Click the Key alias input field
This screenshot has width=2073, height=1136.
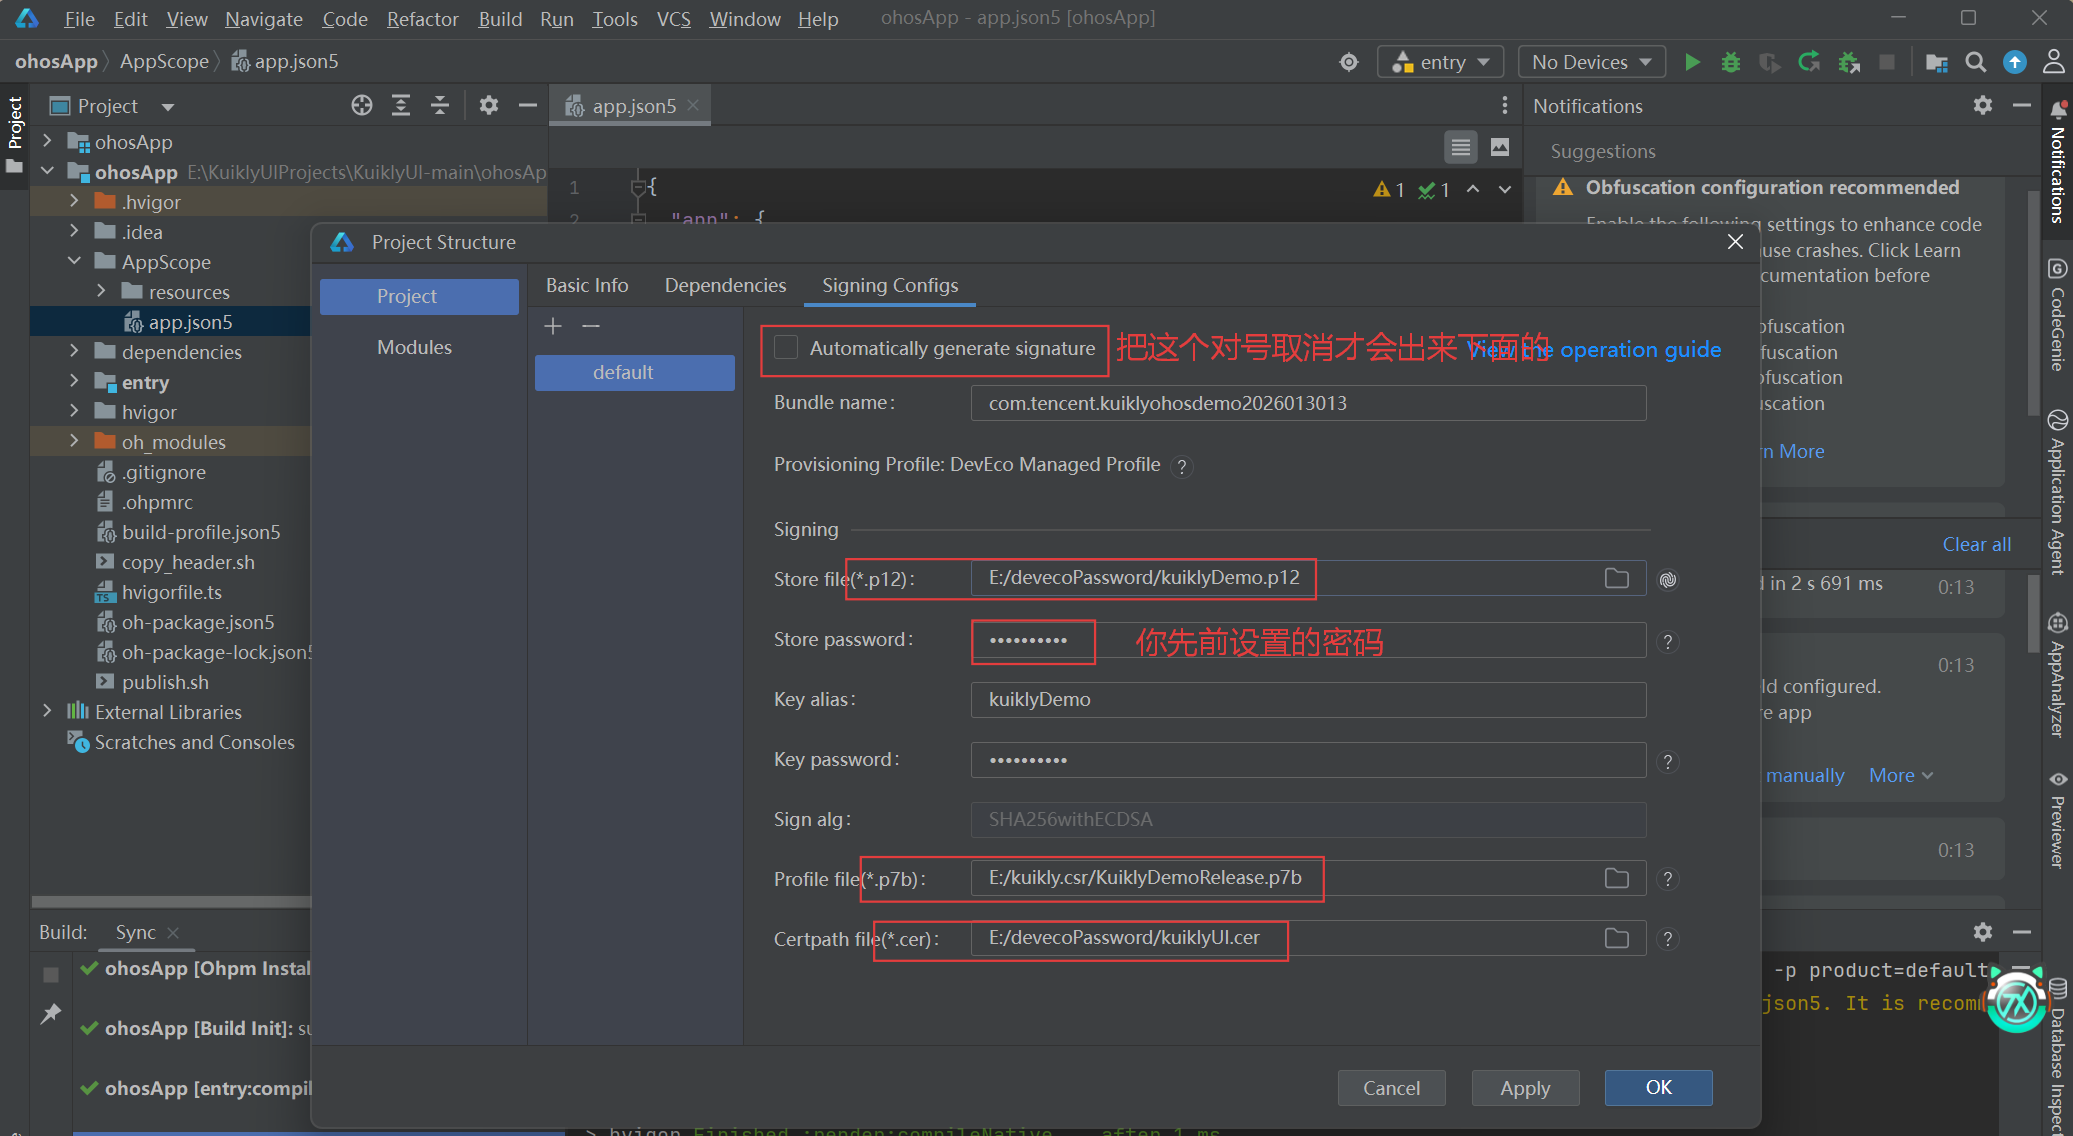(1307, 700)
